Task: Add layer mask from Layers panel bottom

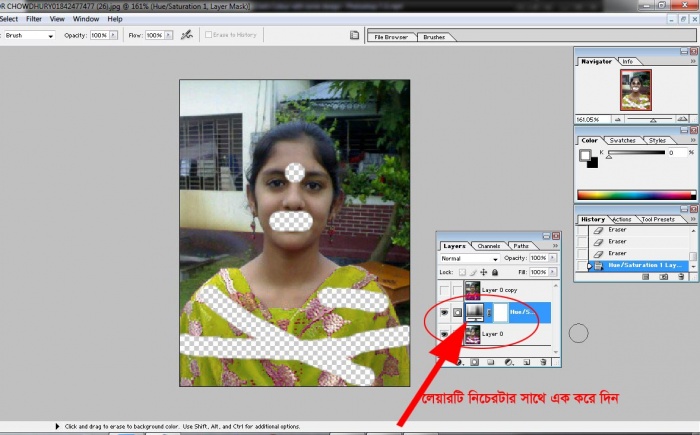Action: 475,362
